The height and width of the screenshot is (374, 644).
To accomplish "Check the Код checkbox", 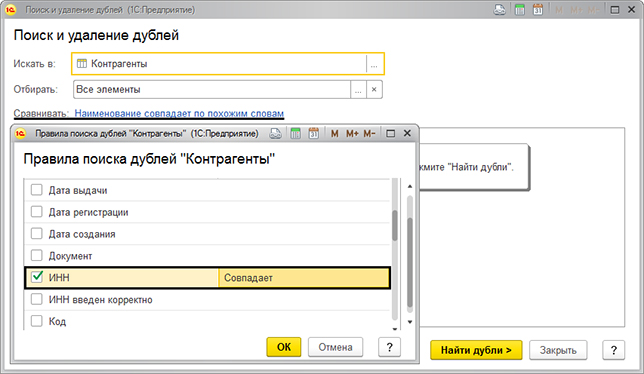I will (x=37, y=321).
